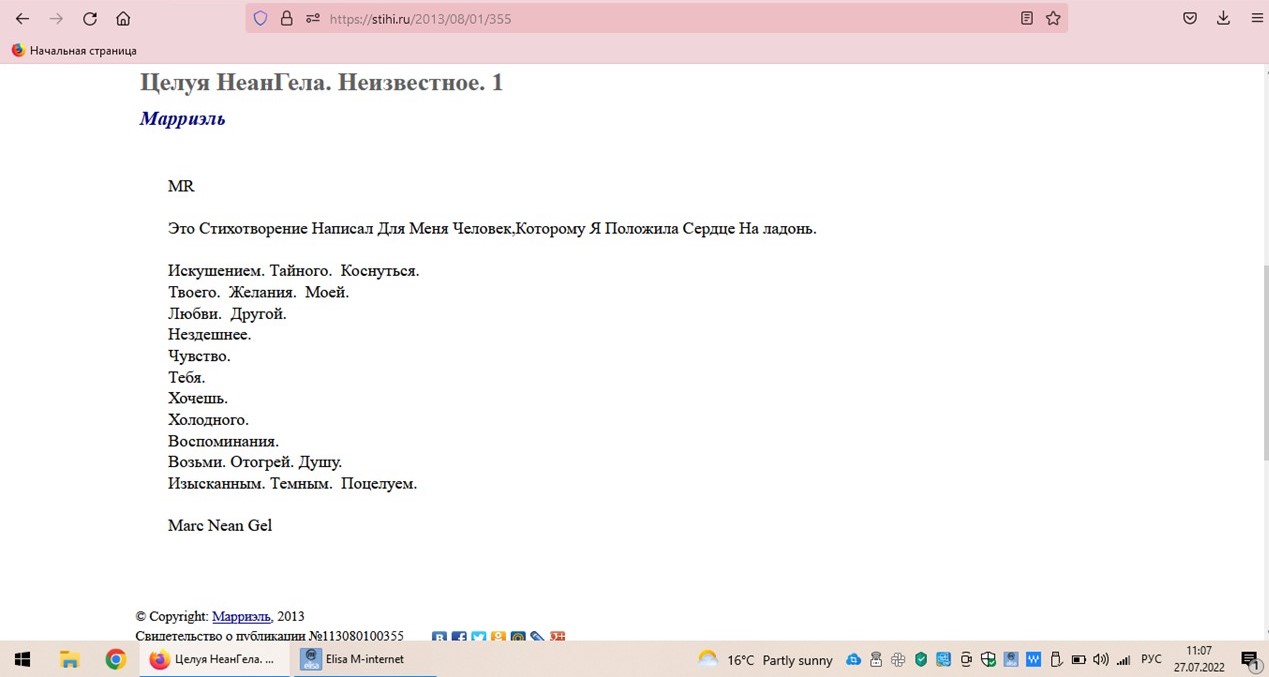Toggle Reader View for this page

[x=1027, y=18]
